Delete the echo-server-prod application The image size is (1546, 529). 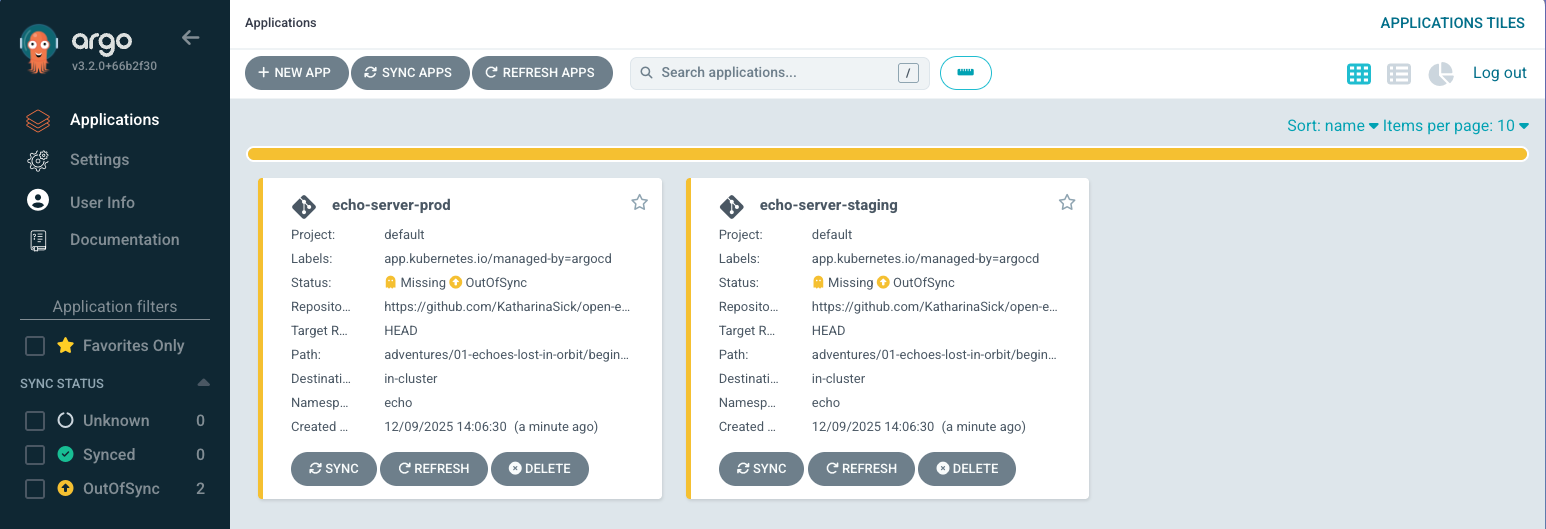[x=540, y=469]
